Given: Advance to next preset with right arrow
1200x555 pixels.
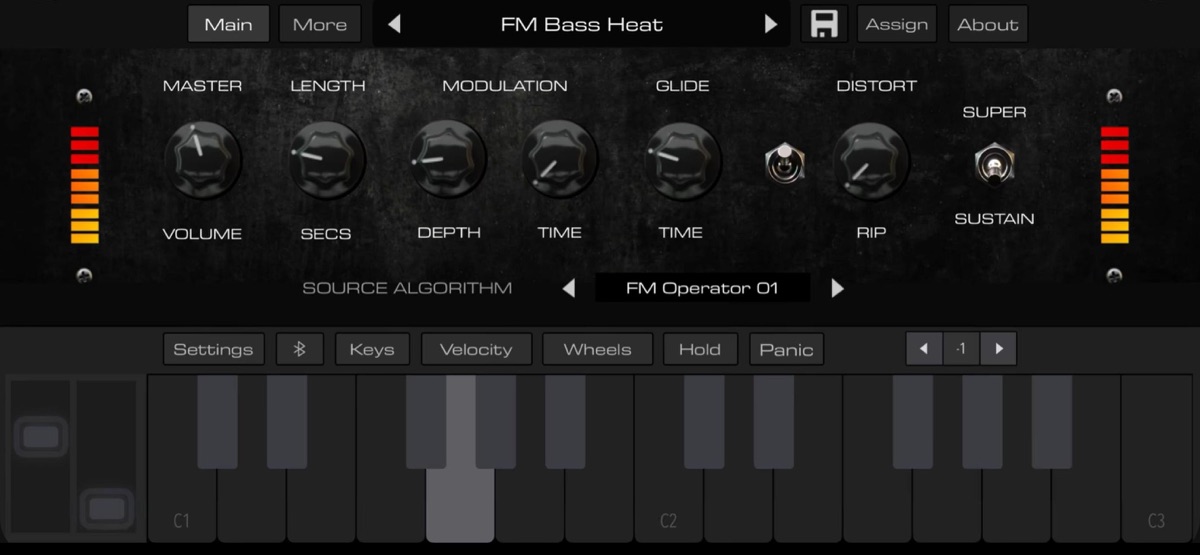Looking at the screenshot, I should (771, 24).
